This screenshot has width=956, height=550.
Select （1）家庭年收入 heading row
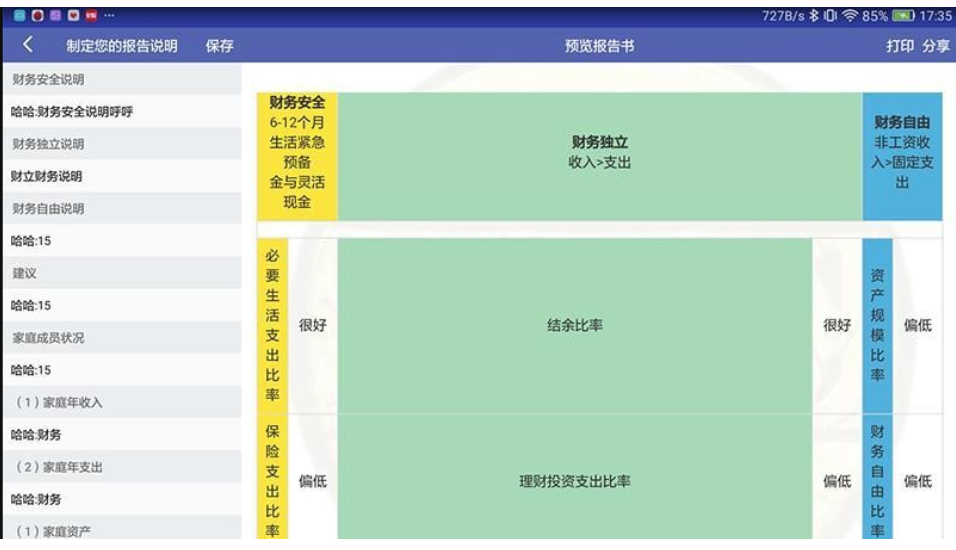point(122,402)
